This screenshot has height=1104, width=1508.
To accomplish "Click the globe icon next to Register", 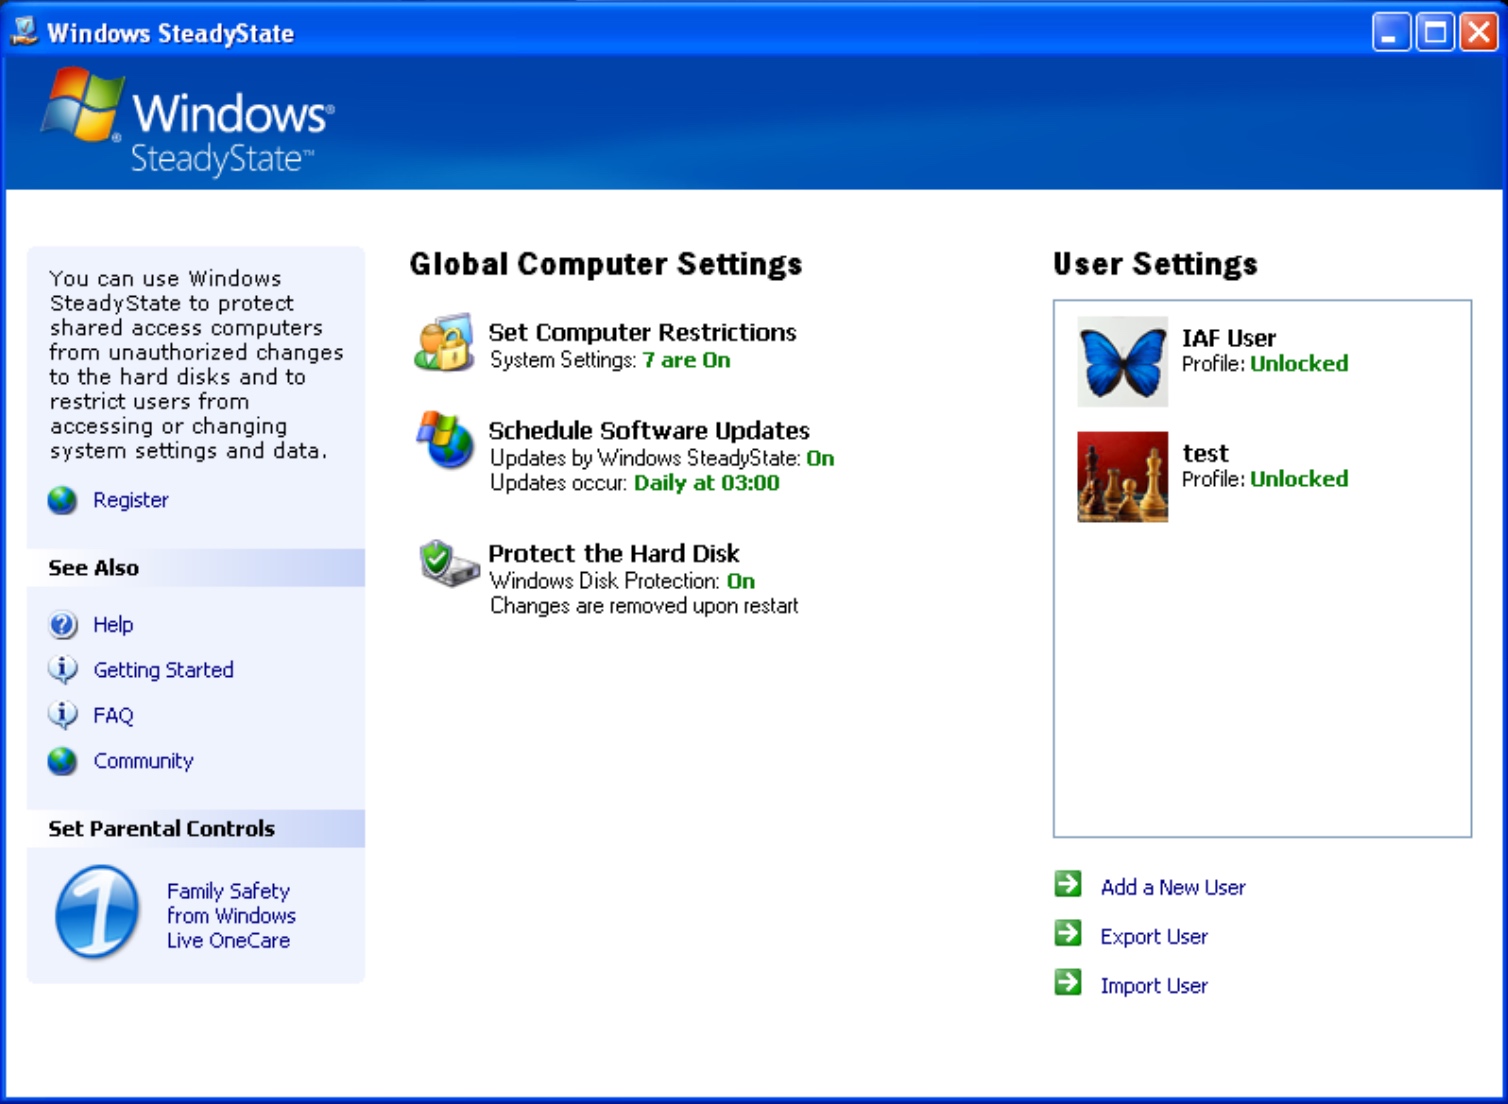I will pos(62,500).
